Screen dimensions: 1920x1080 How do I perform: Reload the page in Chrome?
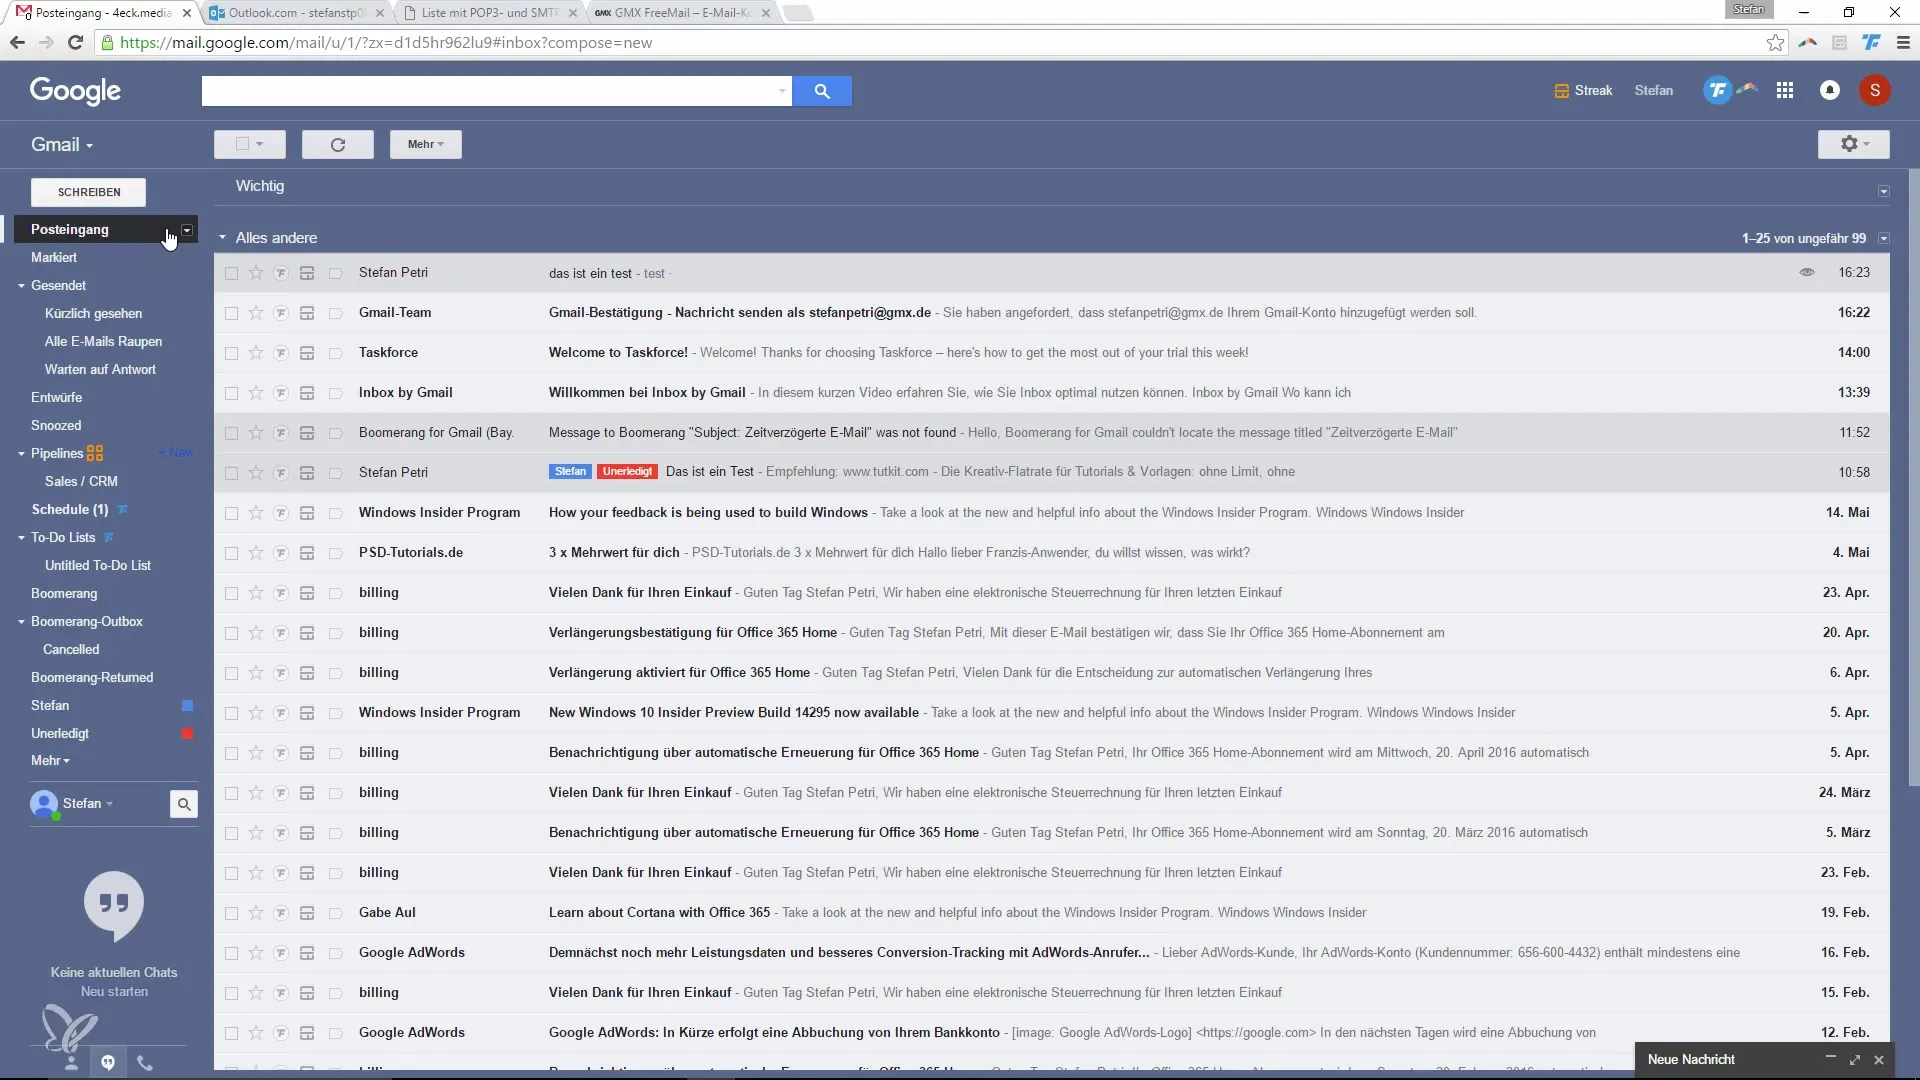75,43
